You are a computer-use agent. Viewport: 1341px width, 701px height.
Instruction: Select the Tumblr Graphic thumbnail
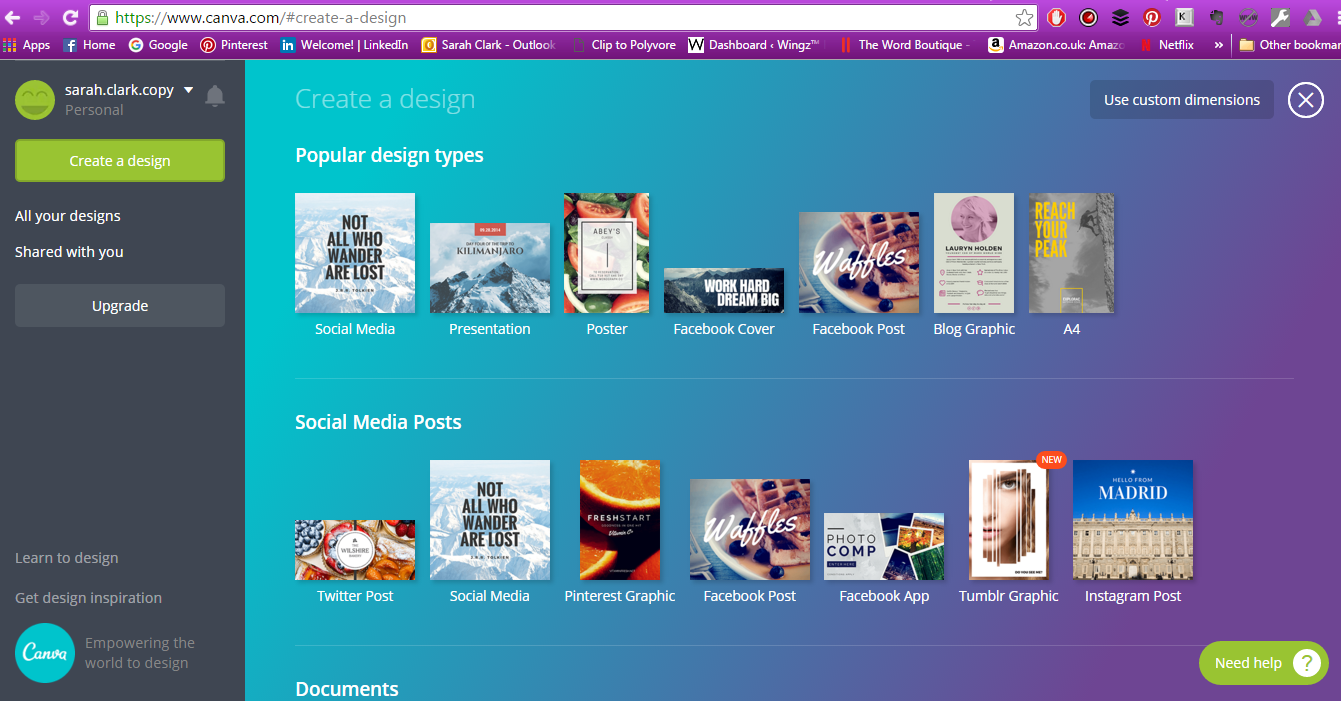coord(1008,520)
